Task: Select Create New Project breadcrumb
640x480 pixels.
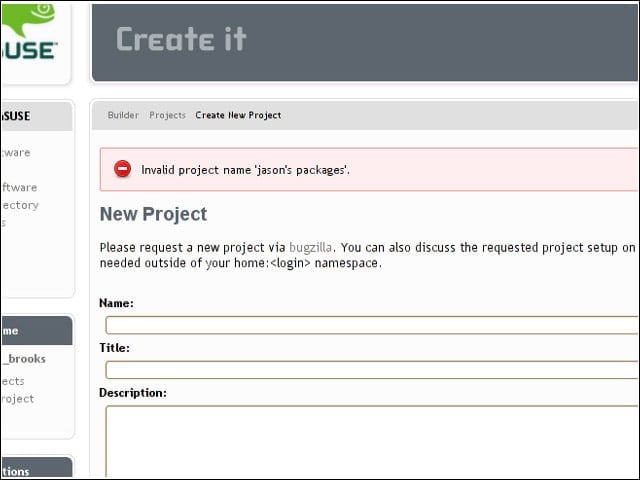Action: (x=238, y=115)
